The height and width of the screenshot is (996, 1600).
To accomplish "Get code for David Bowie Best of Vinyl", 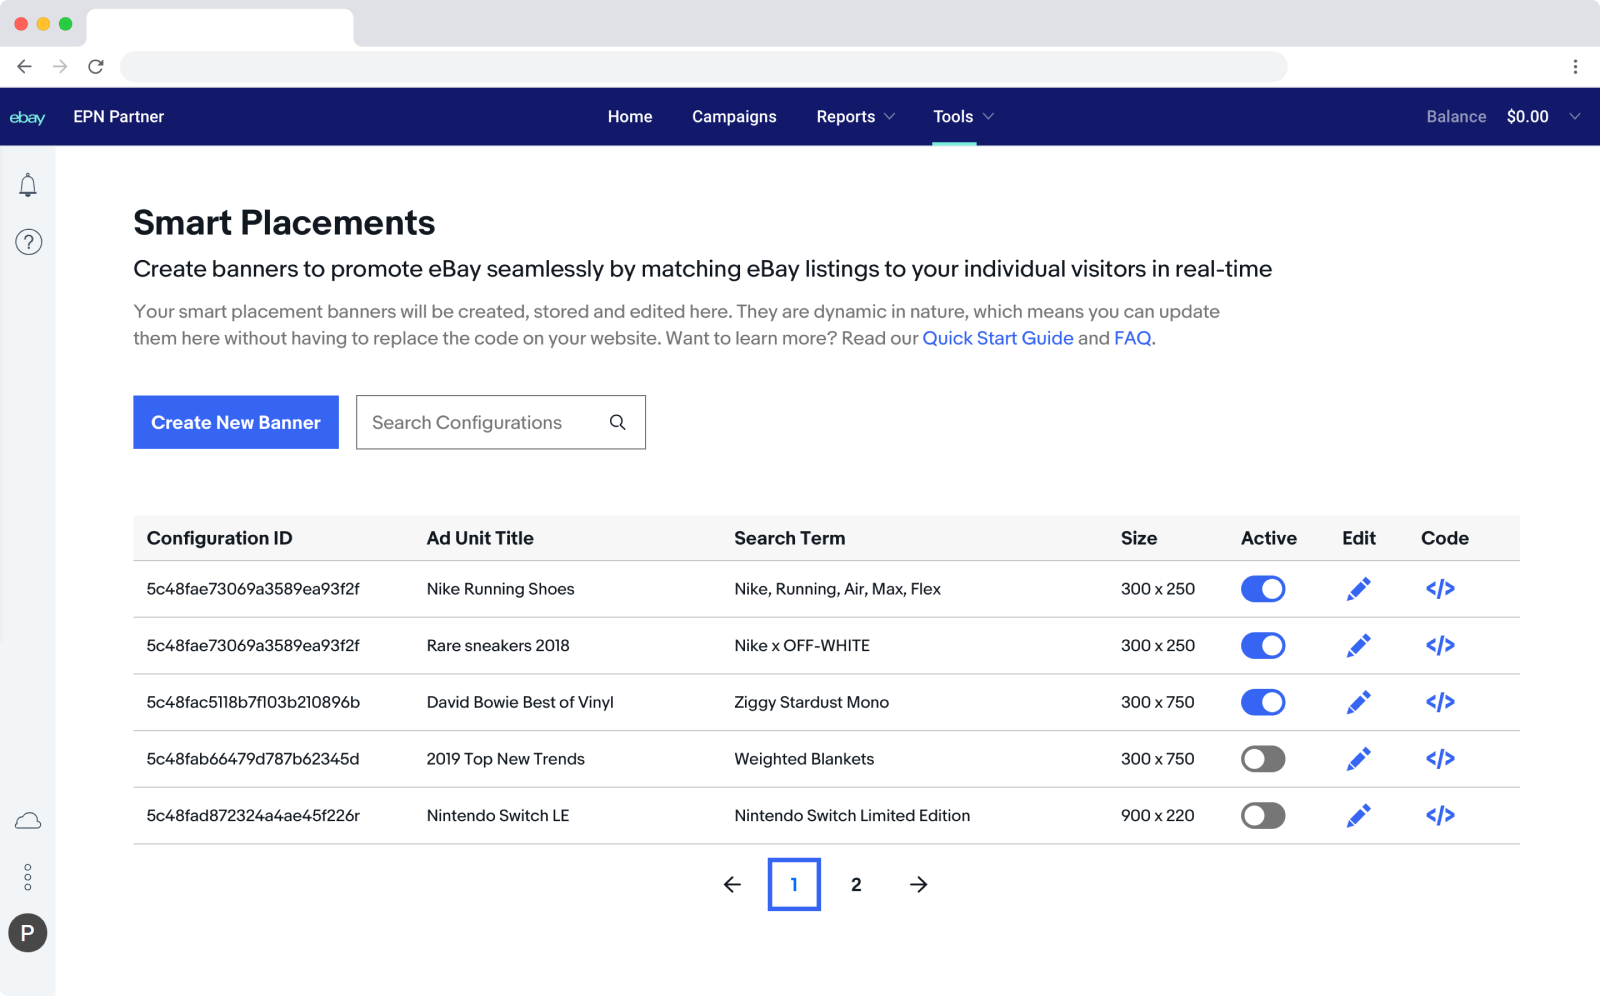I will 1440,702.
